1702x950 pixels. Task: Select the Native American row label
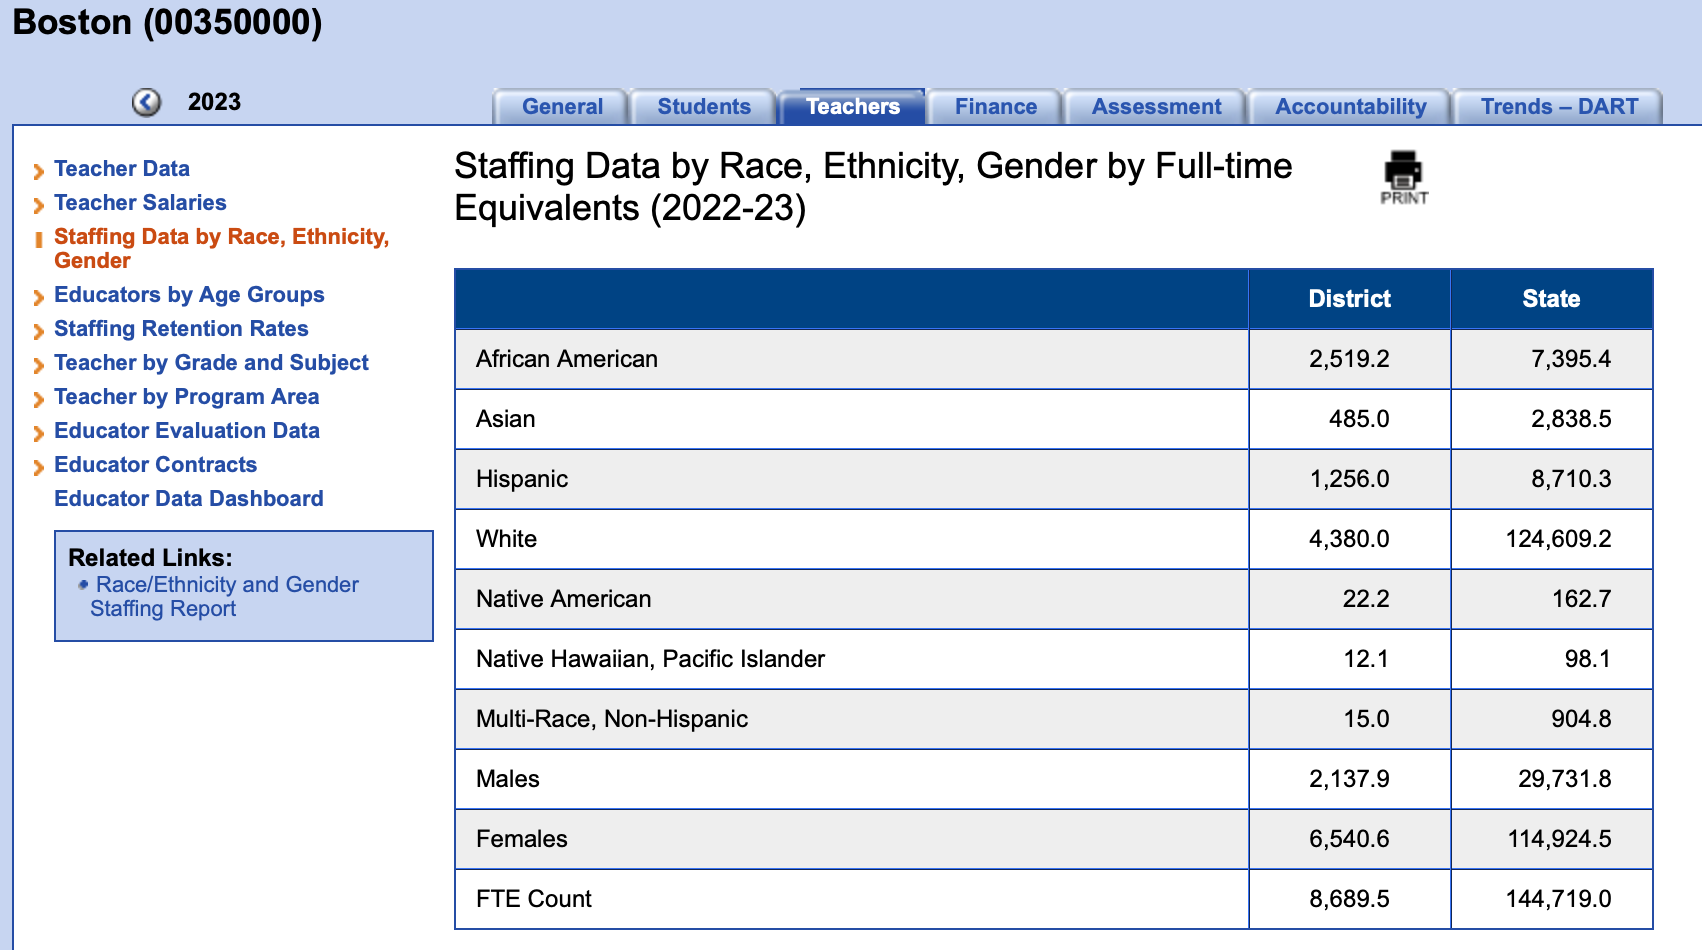563,599
